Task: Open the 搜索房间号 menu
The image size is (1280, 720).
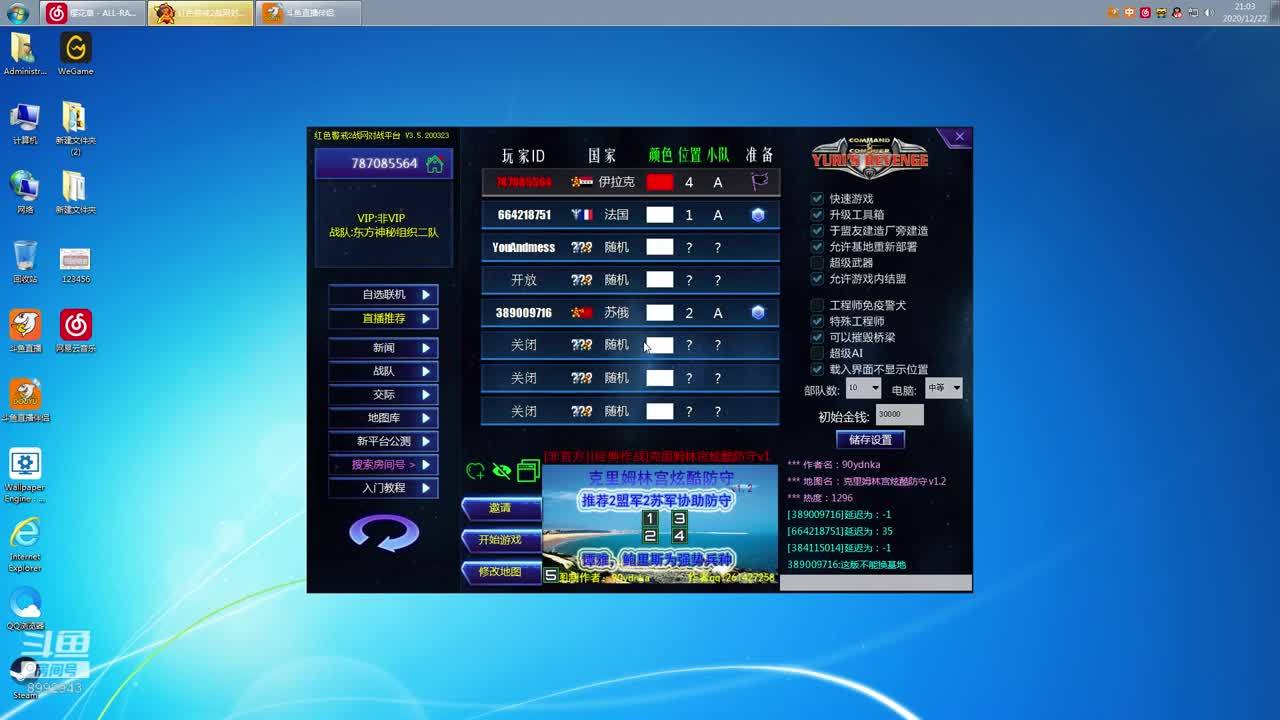Action: click(383, 465)
